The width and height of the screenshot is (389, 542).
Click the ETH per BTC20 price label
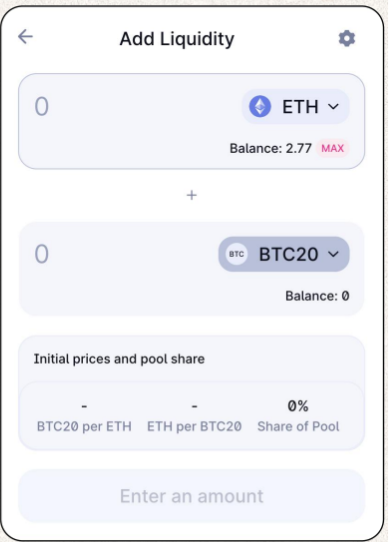(194, 426)
